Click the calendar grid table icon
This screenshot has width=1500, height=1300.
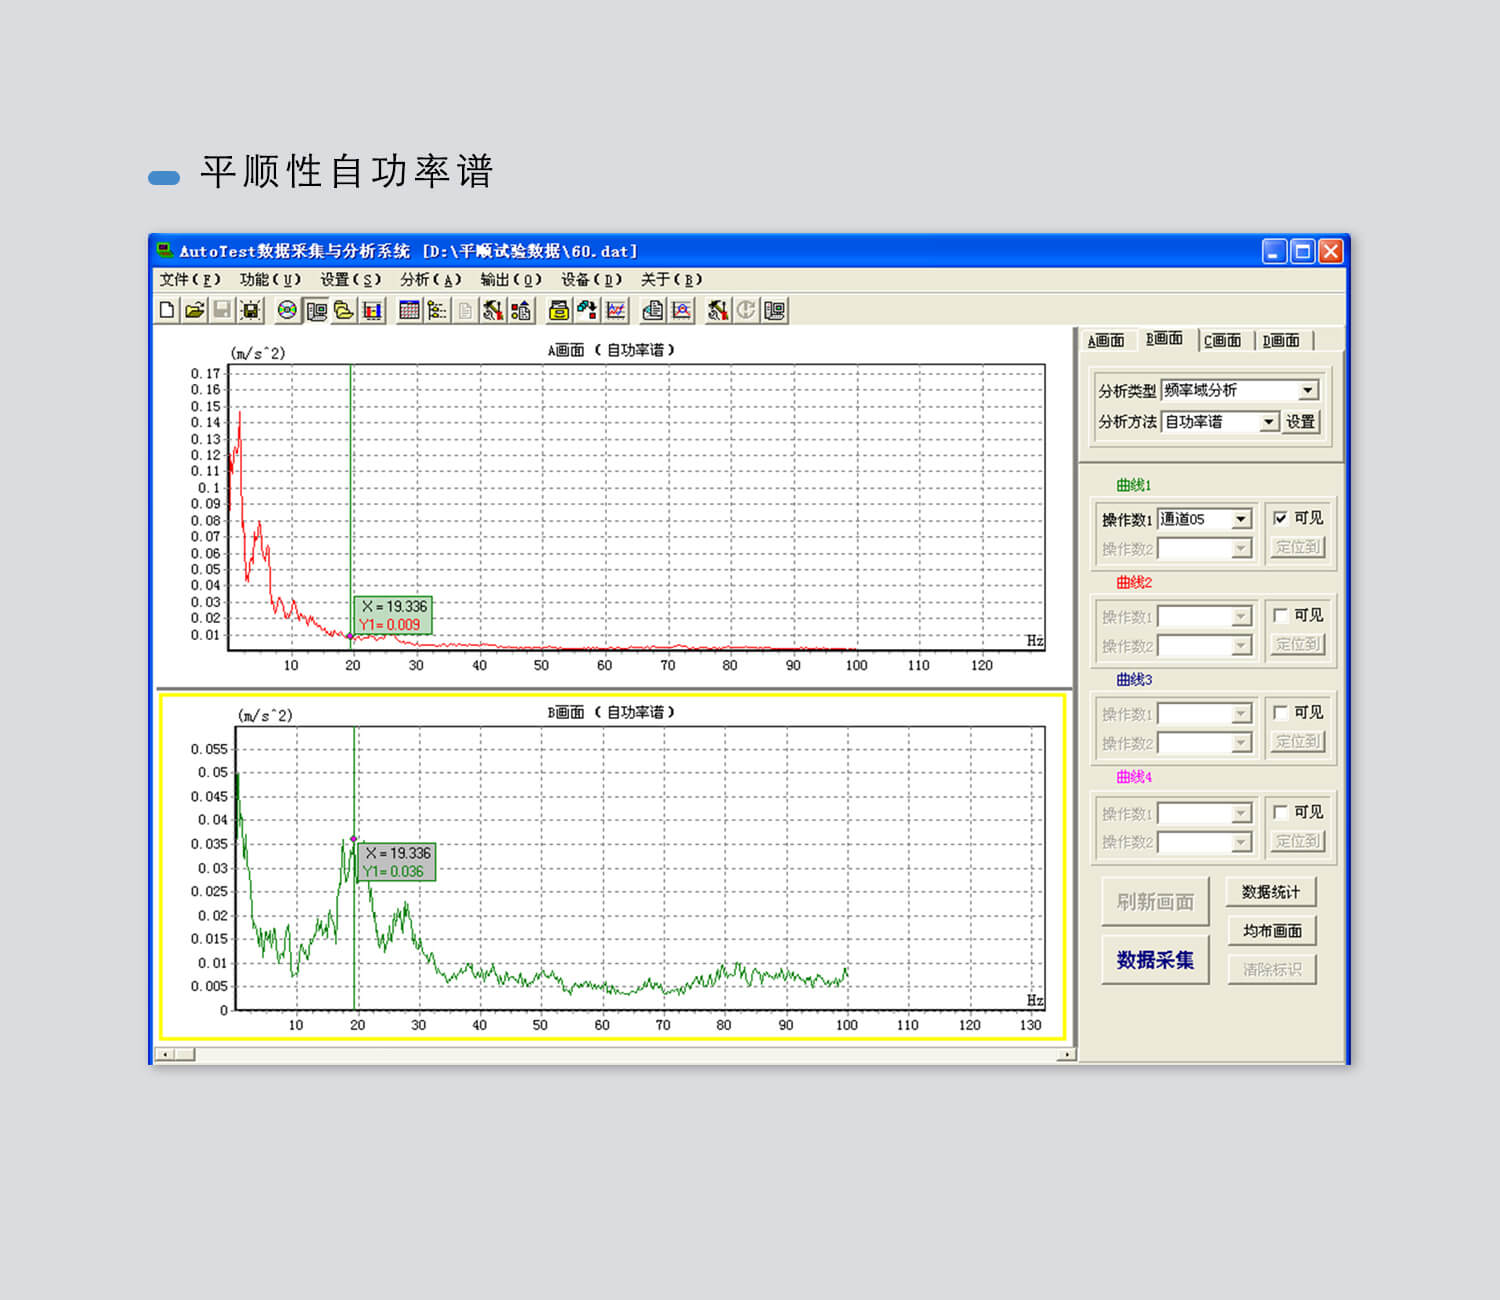409,310
